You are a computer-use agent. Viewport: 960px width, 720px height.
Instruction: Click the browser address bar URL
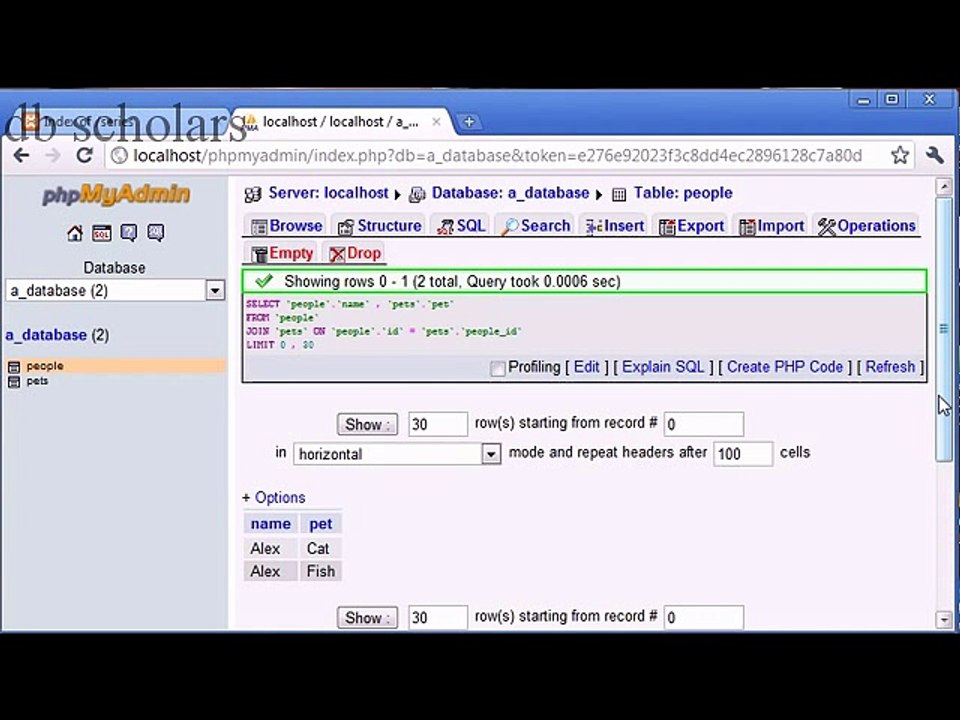[497, 156]
